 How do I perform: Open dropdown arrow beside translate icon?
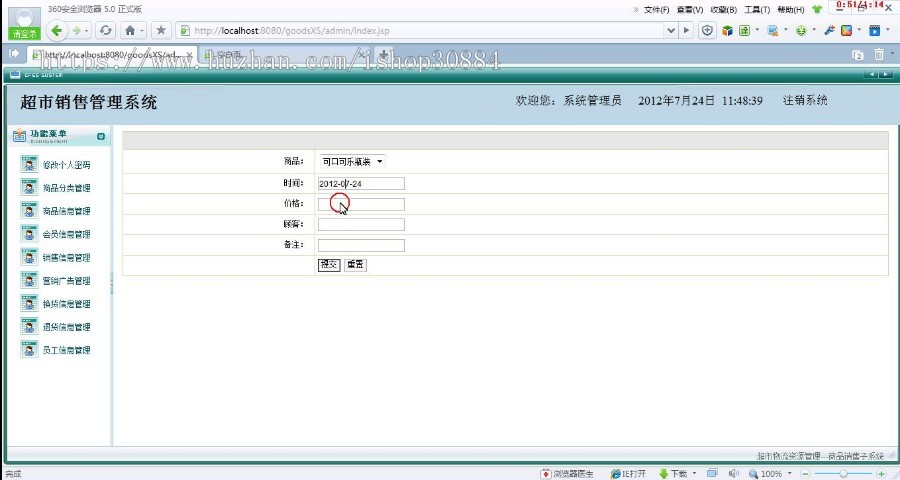(x=756, y=30)
